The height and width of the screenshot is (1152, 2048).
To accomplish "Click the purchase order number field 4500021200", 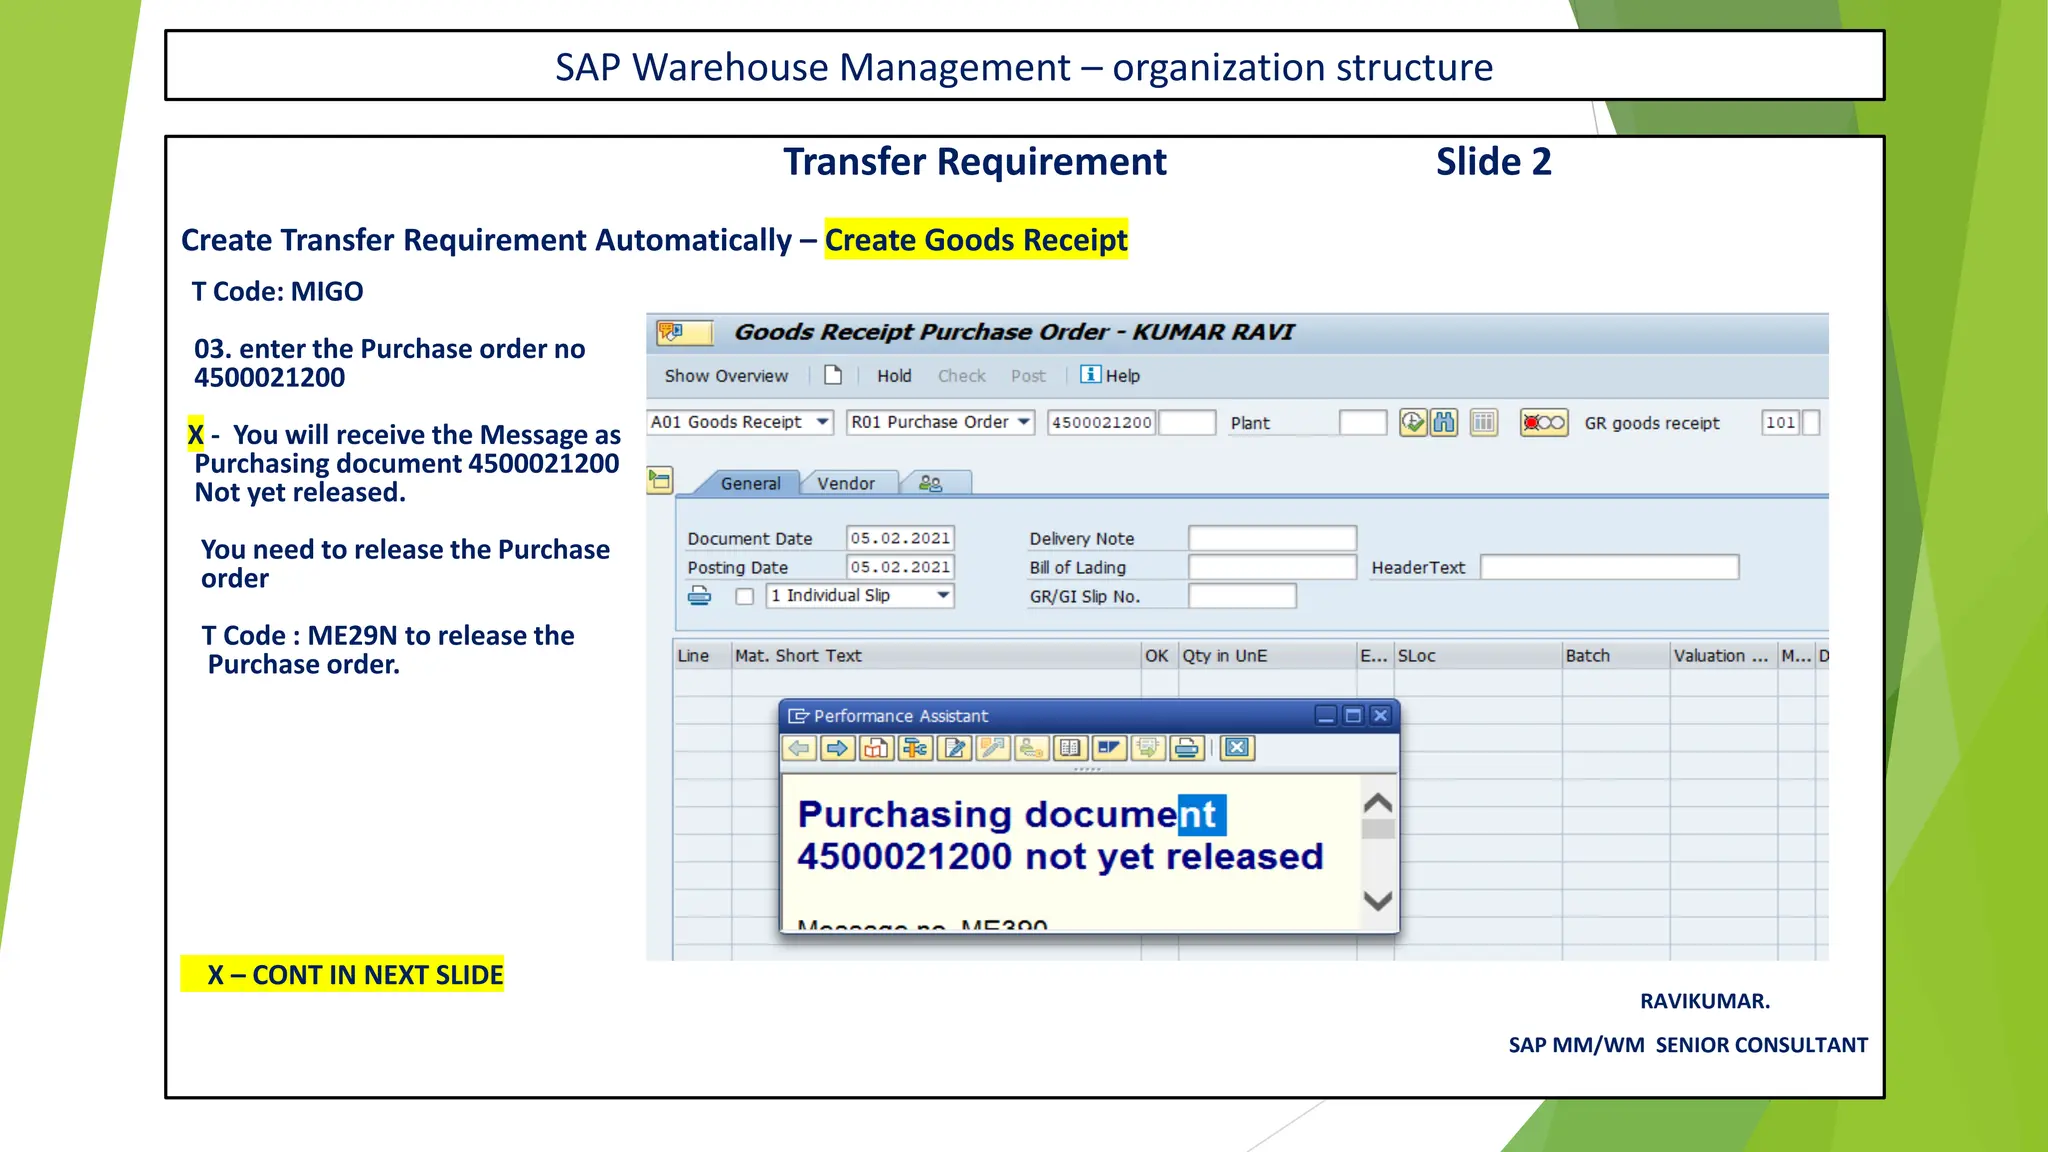I will 1102,422.
